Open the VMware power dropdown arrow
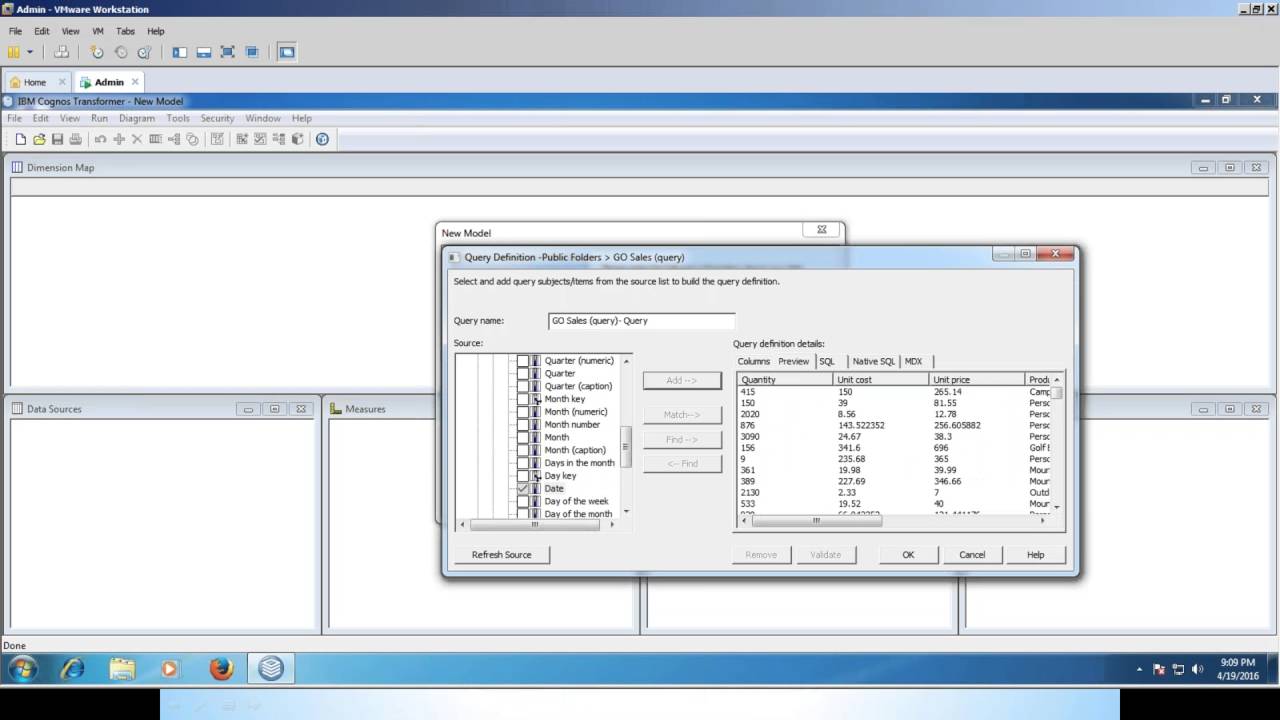This screenshot has height=720, width=1280. point(30,52)
